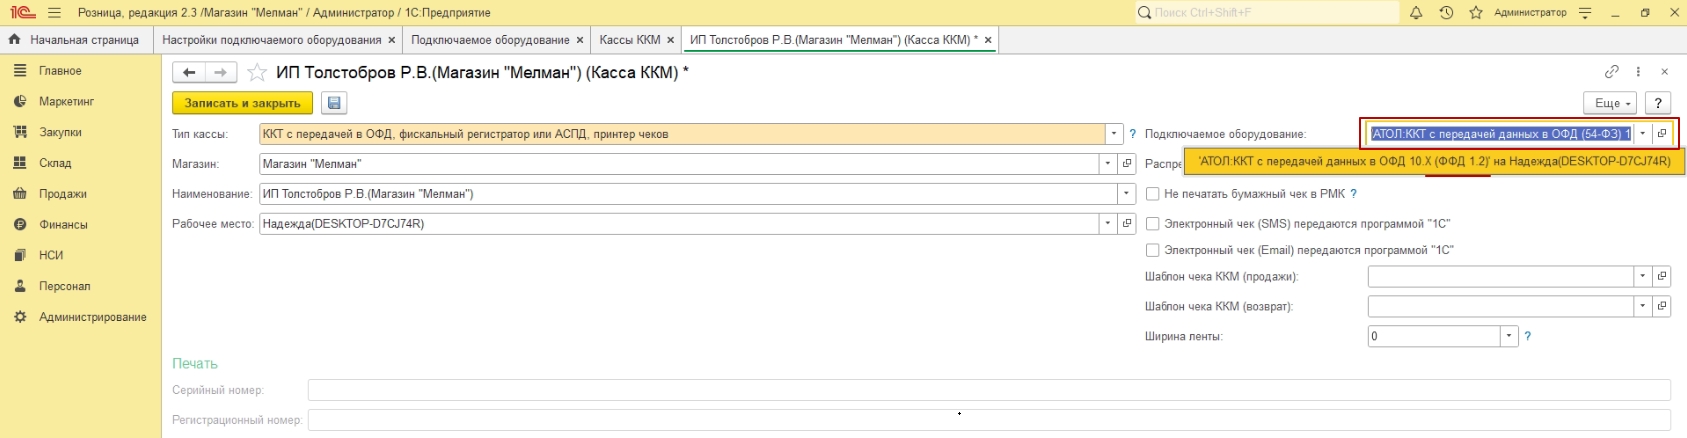Add this form to favorites star
This screenshot has width=1687, height=438.
coord(257,72)
